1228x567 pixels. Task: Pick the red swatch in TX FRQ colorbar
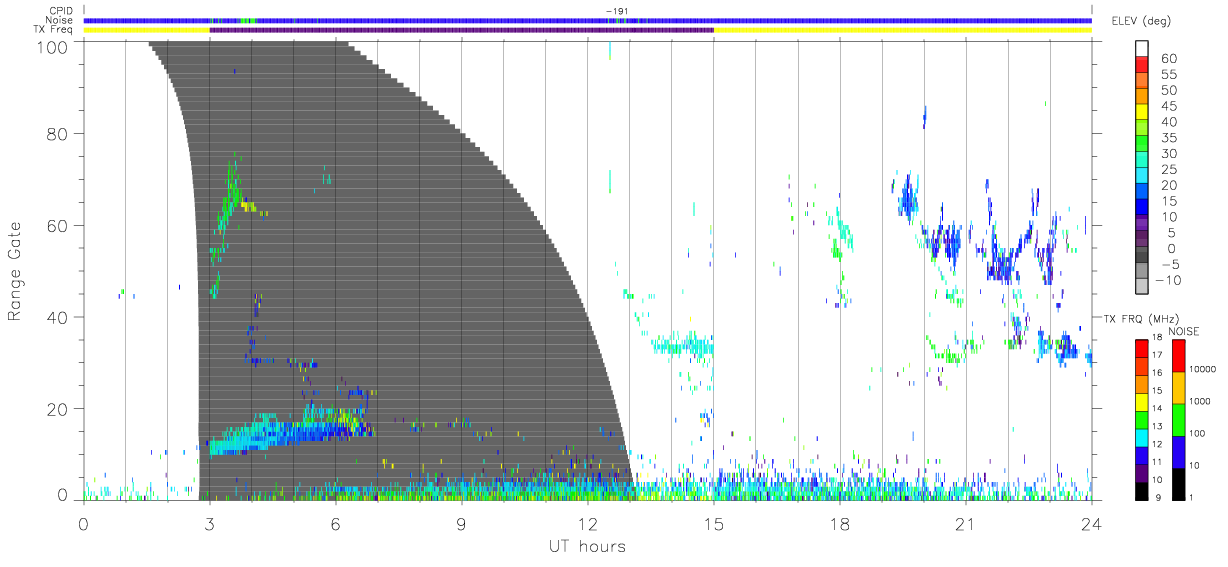1141,348
